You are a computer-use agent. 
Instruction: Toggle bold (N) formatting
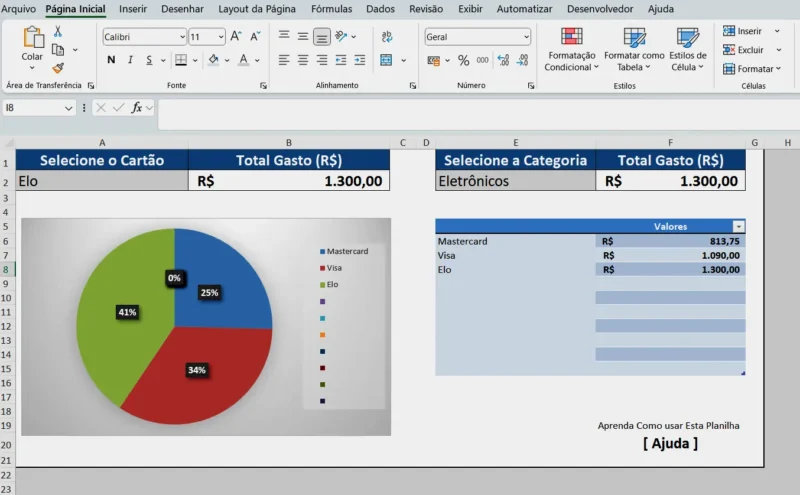click(x=111, y=60)
